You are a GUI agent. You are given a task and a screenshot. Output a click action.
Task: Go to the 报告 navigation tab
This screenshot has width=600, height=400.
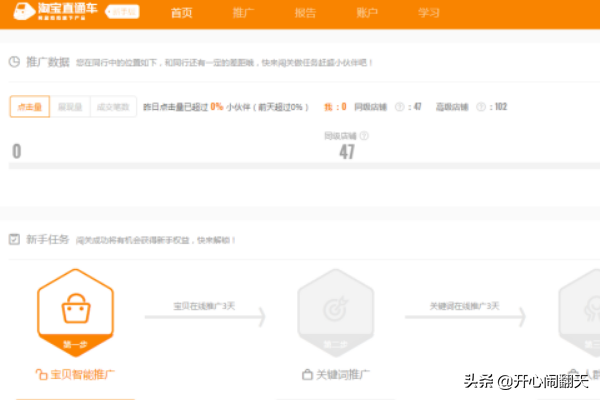coord(306,13)
